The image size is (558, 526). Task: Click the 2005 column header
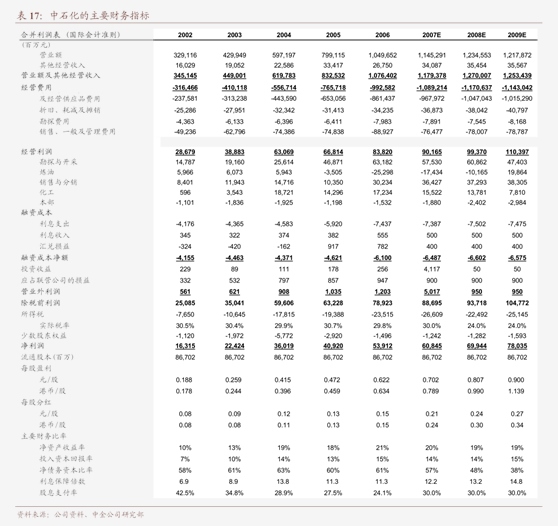tap(333, 35)
